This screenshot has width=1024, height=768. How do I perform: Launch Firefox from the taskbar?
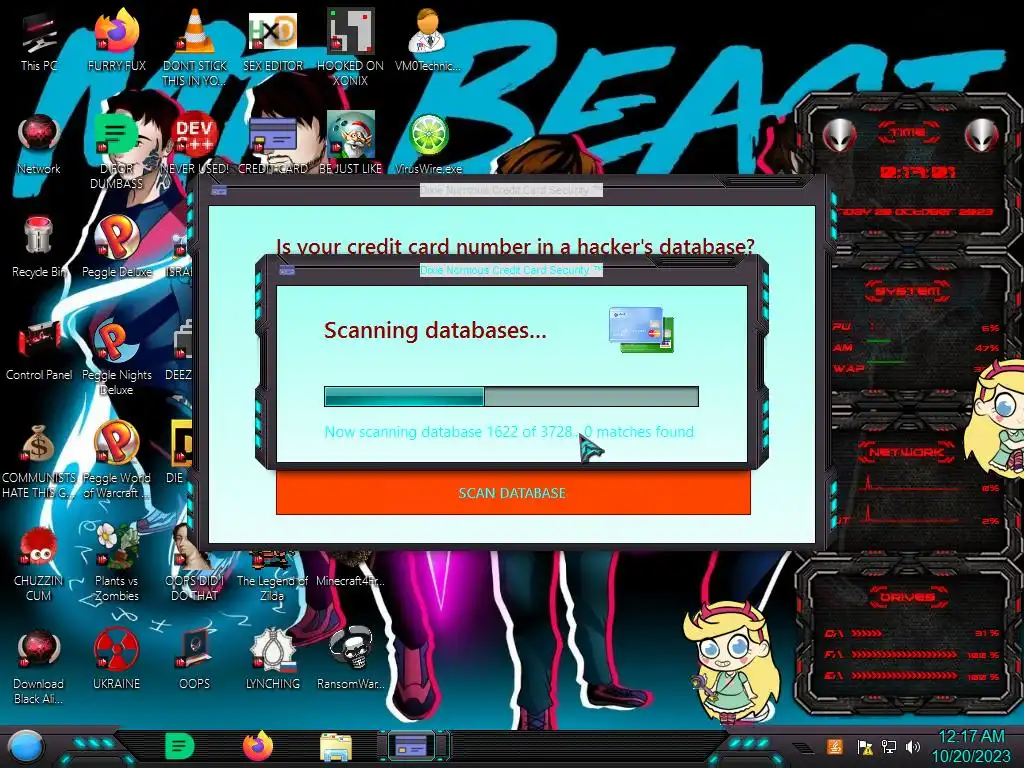tap(258, 746)
